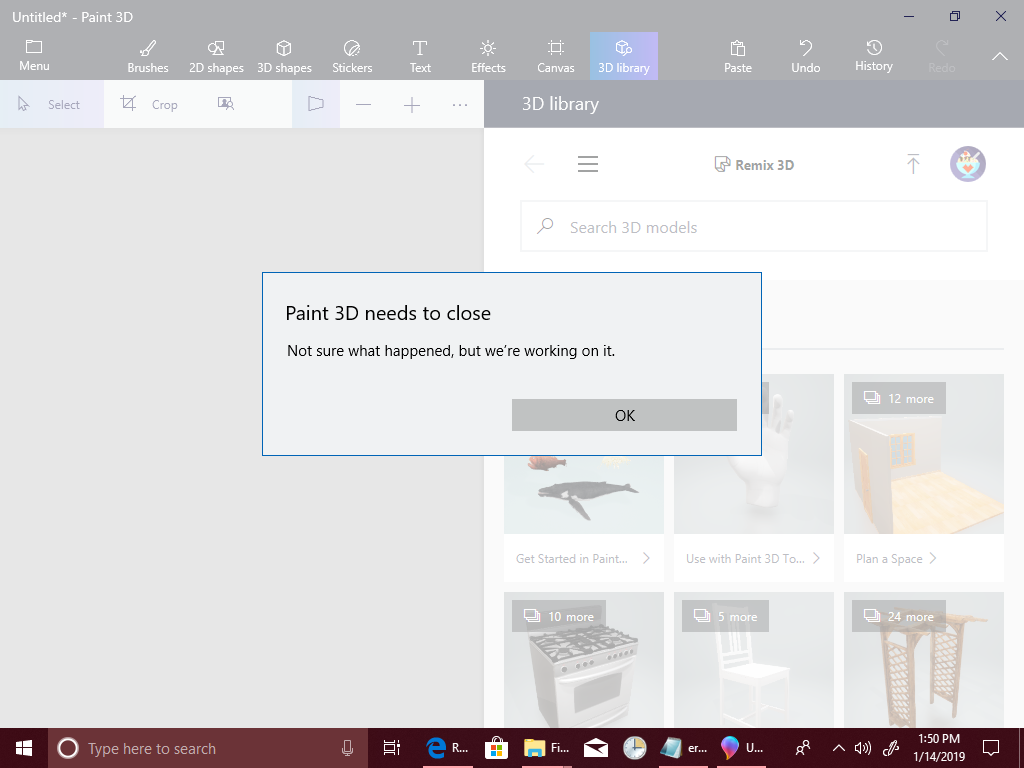
Task: Click the Remix 3D logo link
Action: click(x=754, y=165)
